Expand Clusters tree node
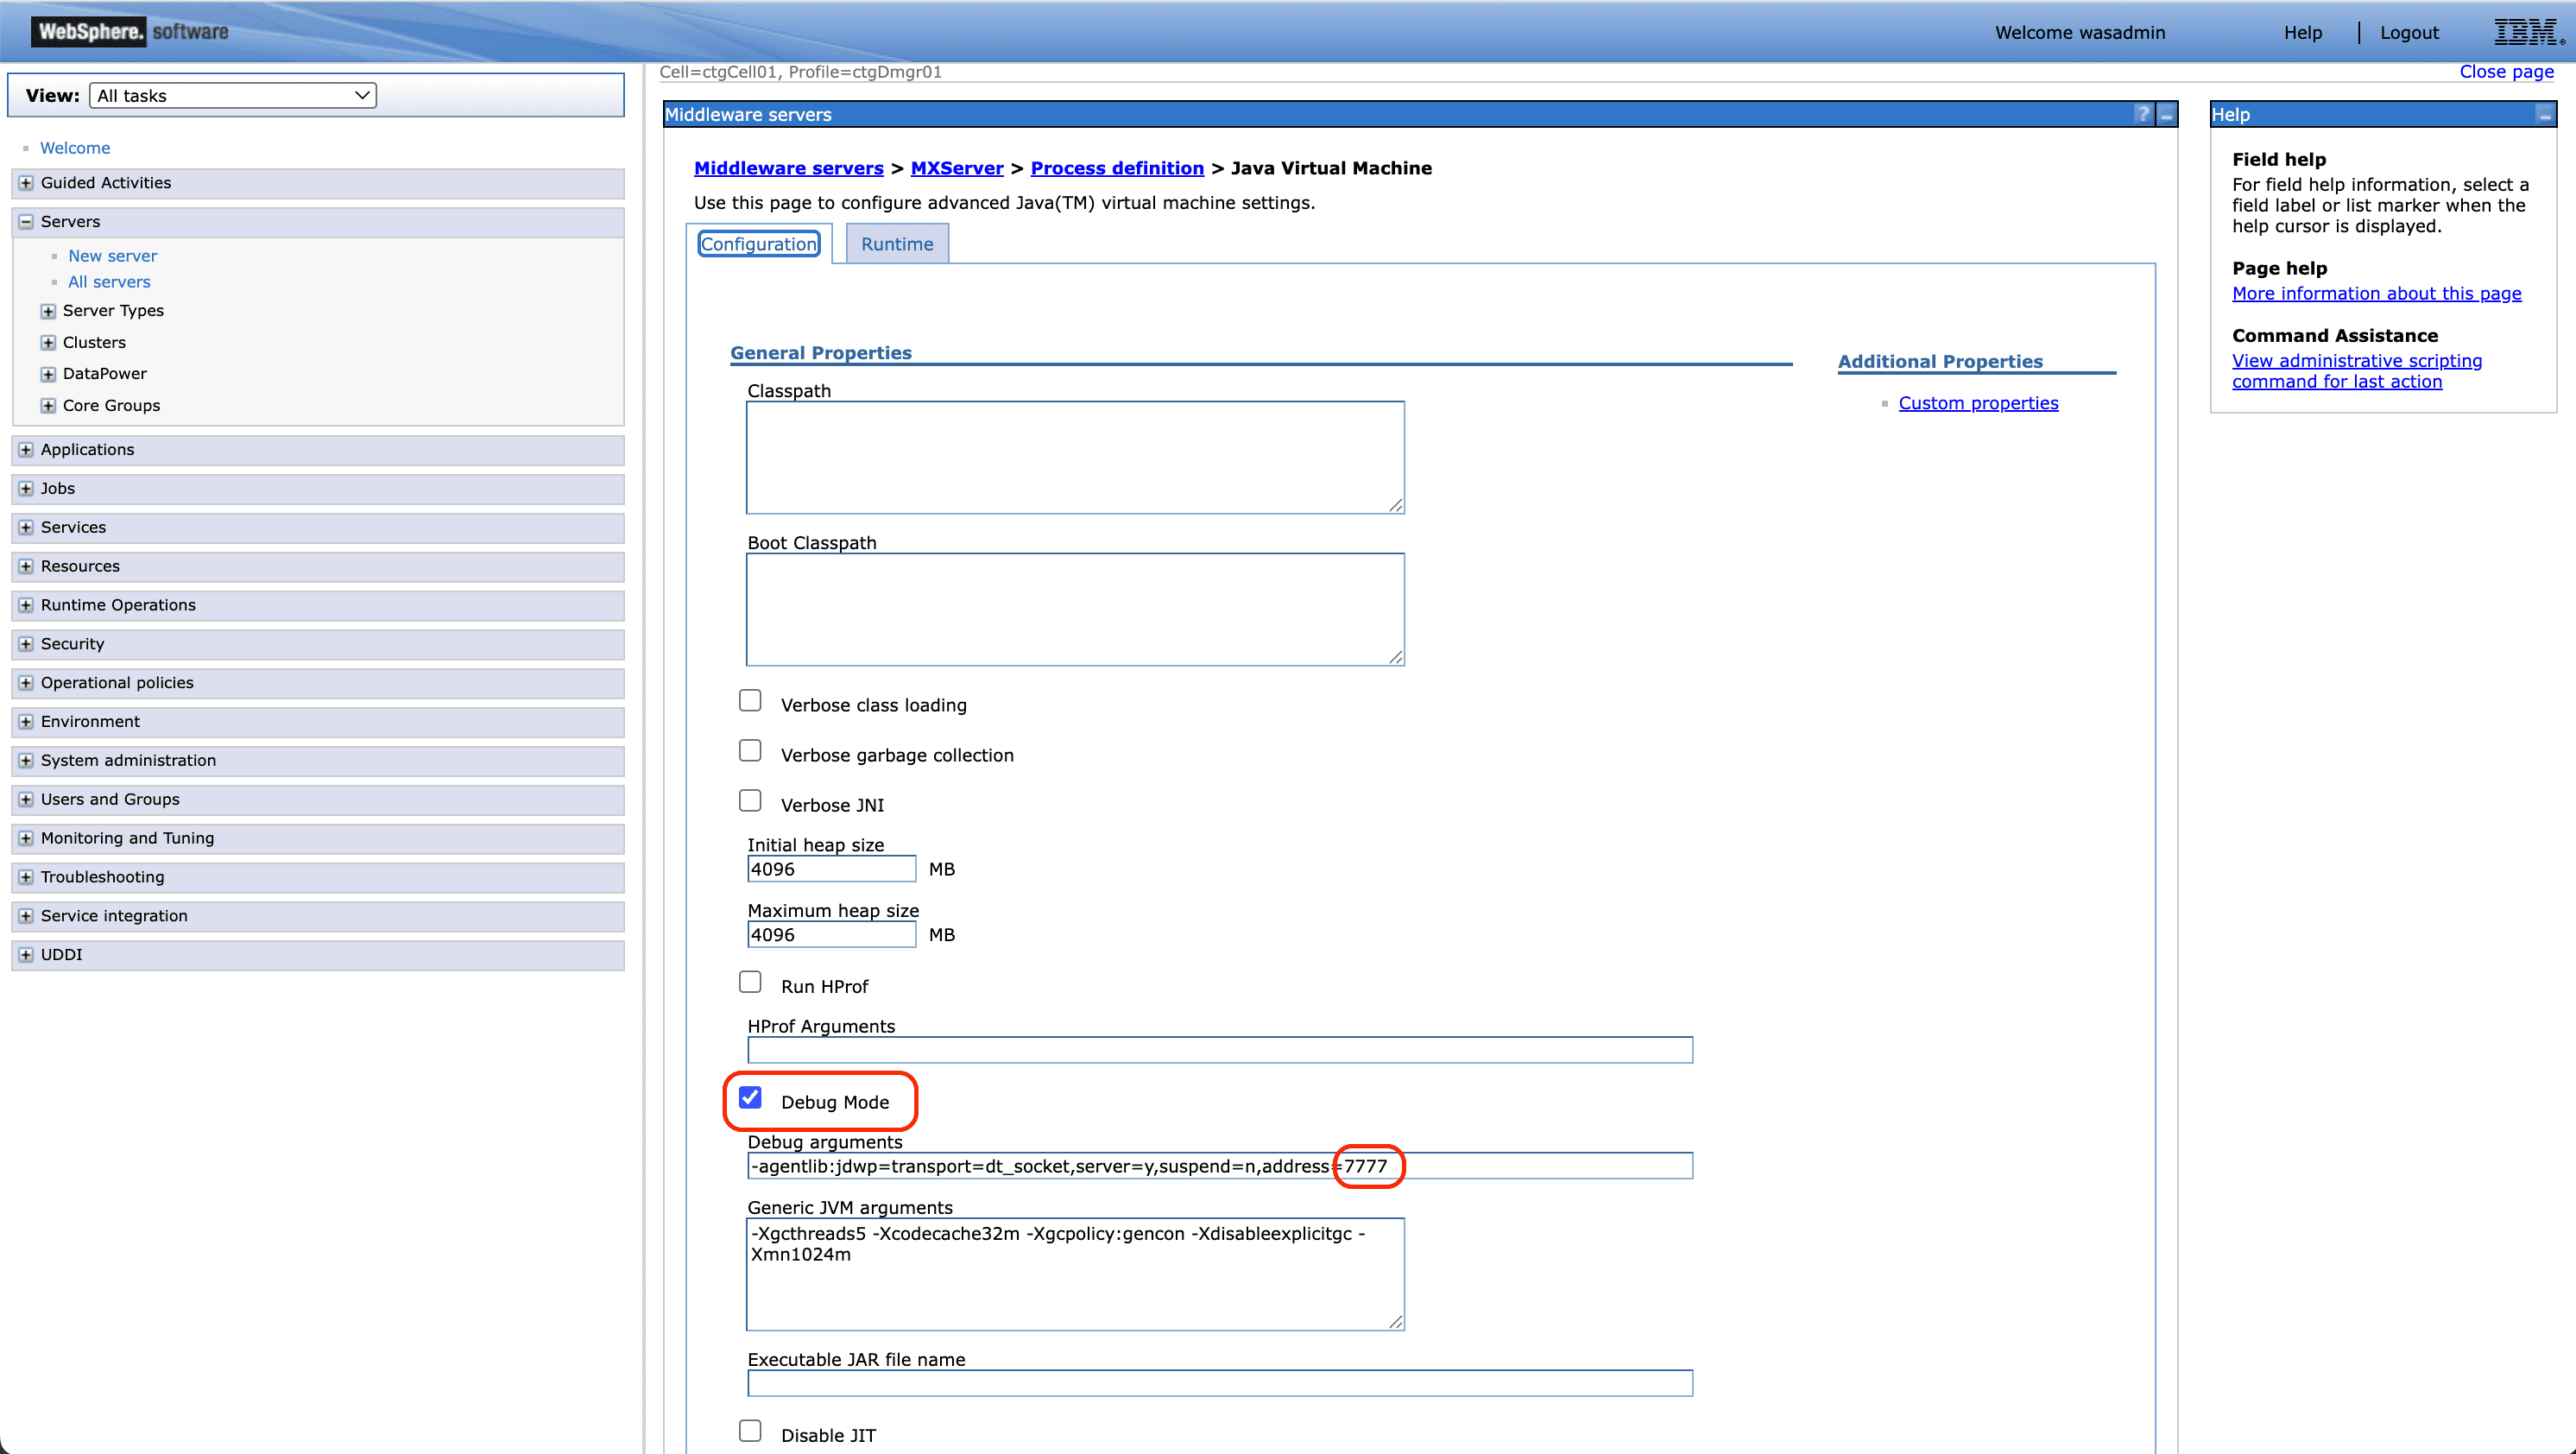 [x=48, y=343]
